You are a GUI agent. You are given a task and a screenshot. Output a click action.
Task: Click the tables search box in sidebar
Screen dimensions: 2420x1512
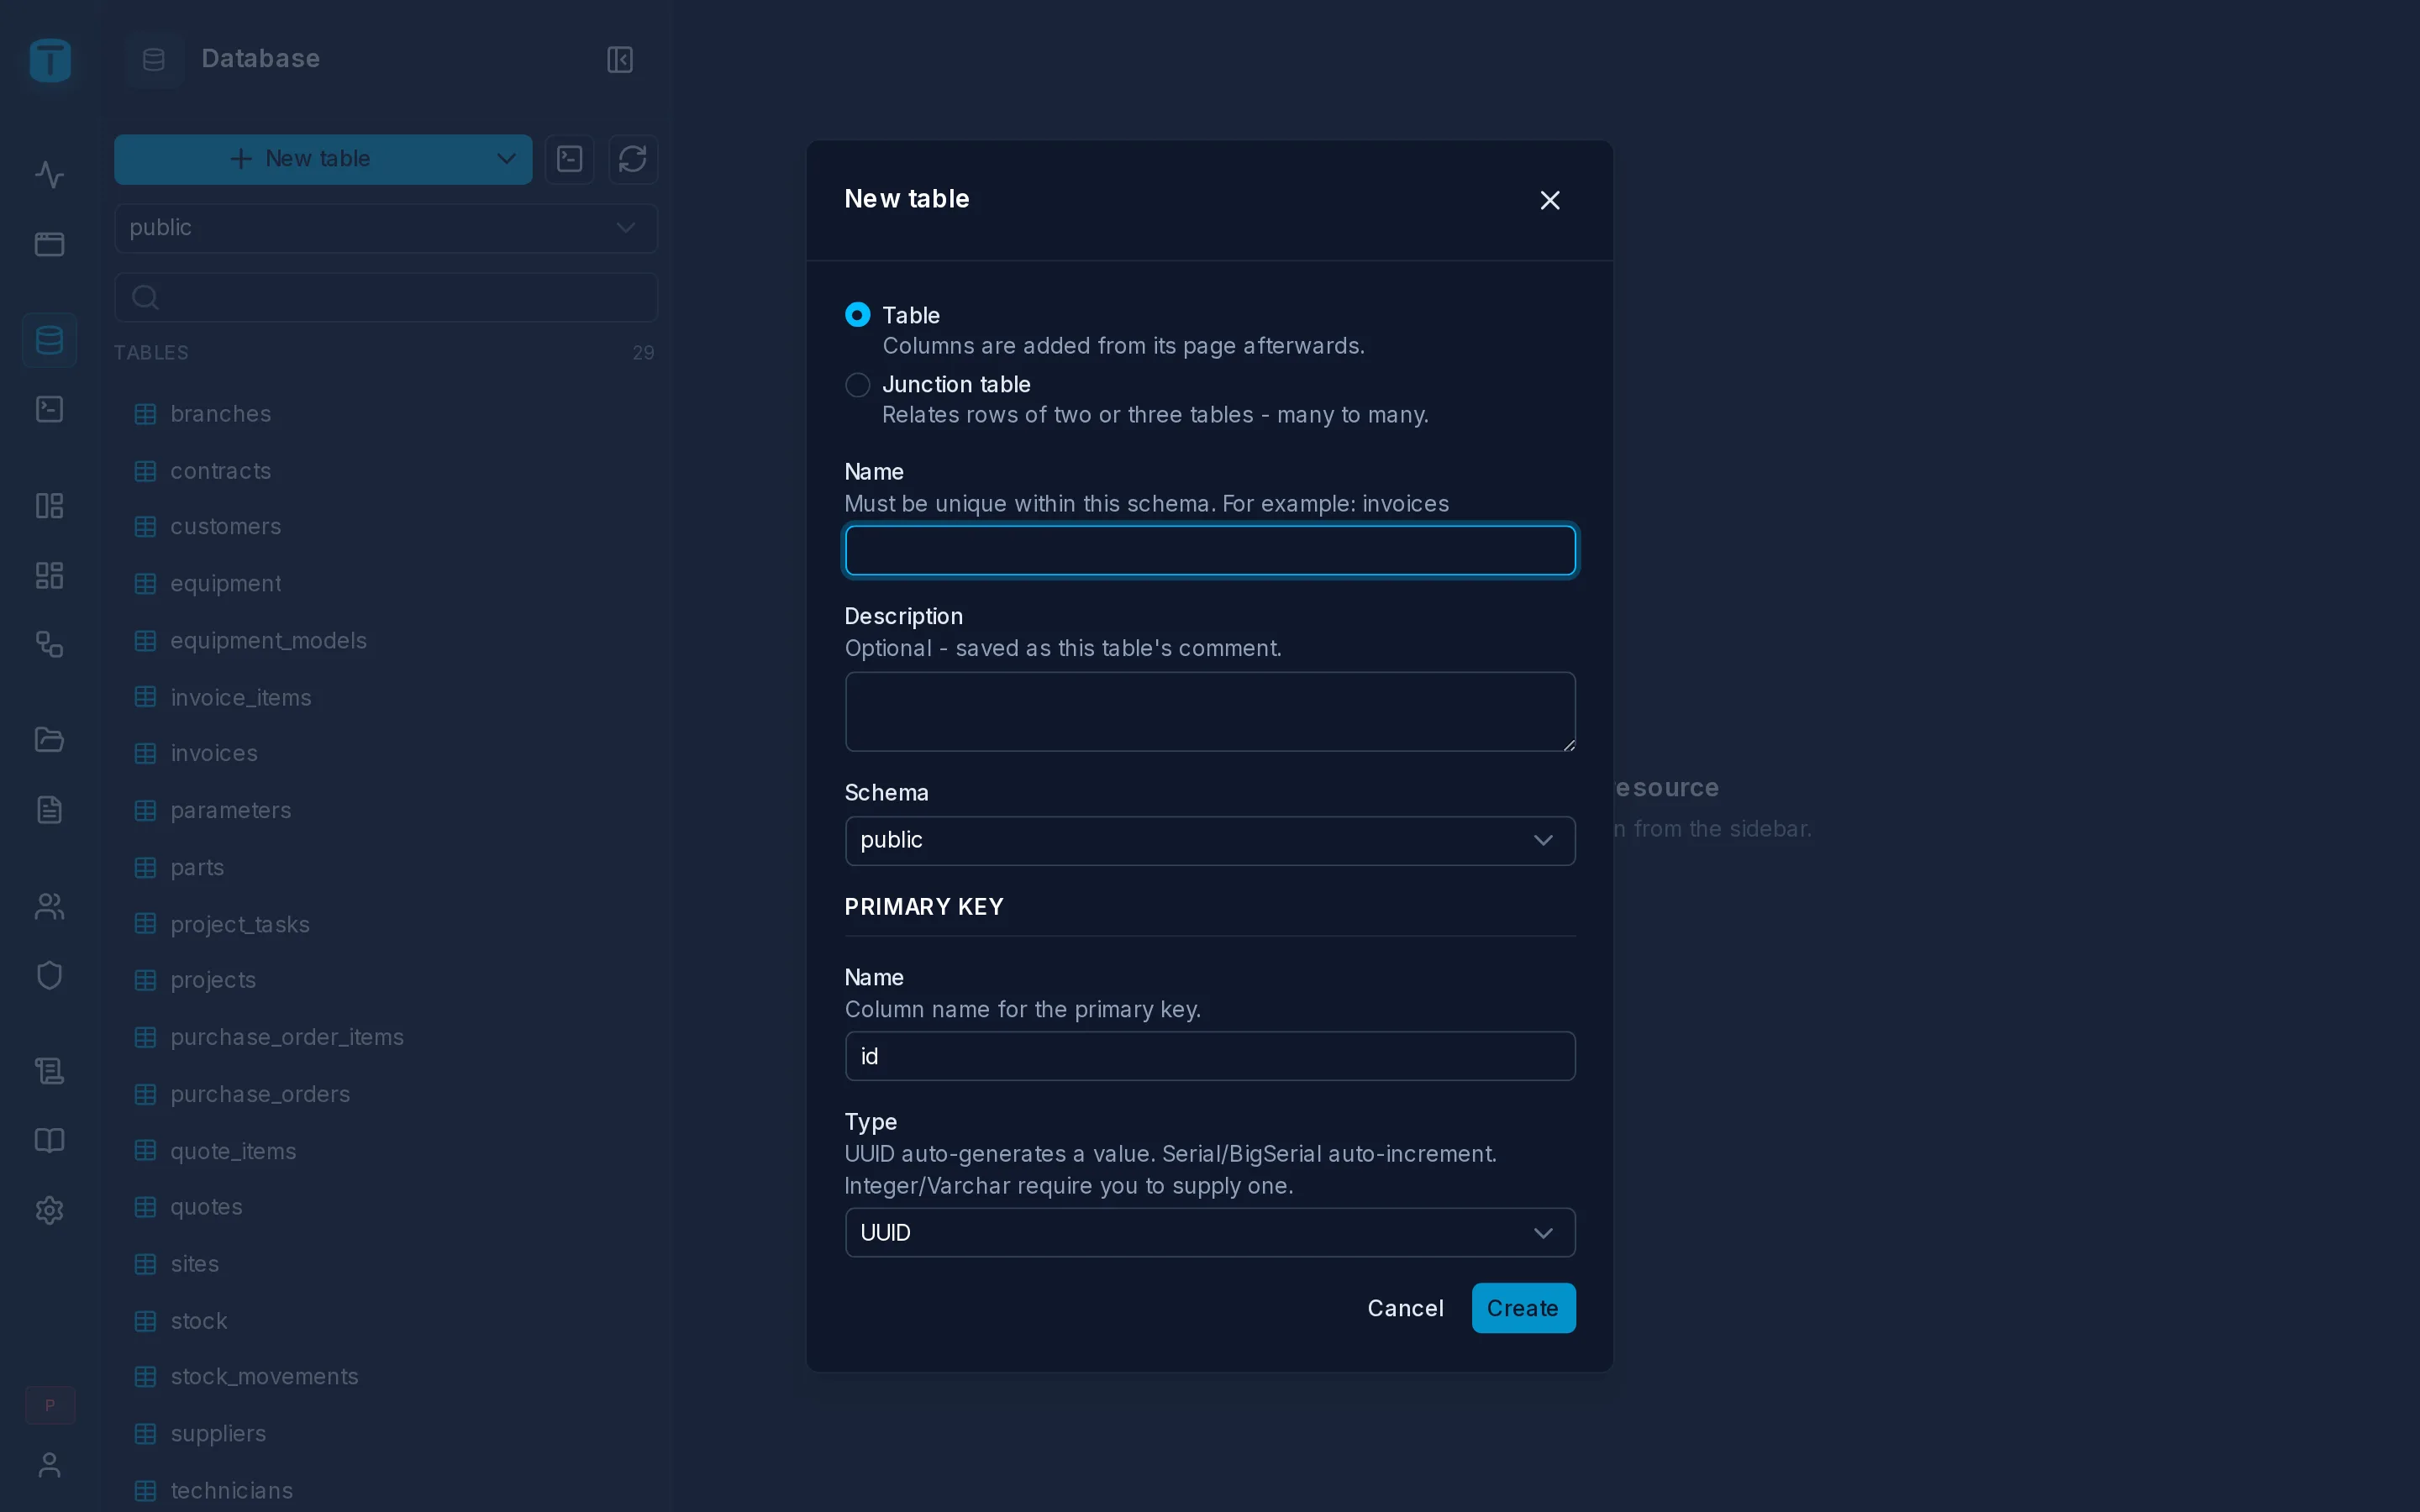(386, 297)
